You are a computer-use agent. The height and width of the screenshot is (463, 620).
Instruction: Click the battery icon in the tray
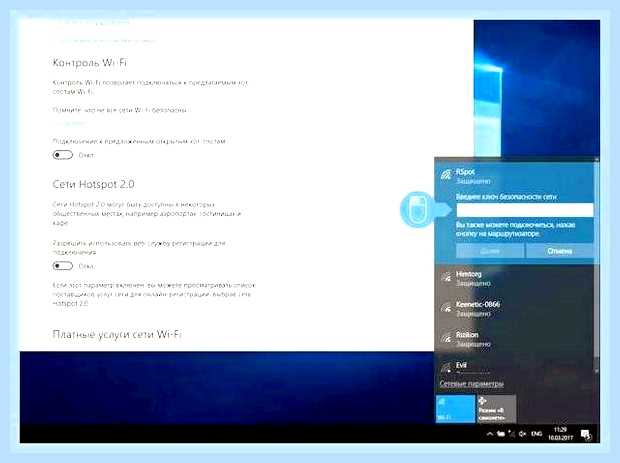(x=501, y=434)
